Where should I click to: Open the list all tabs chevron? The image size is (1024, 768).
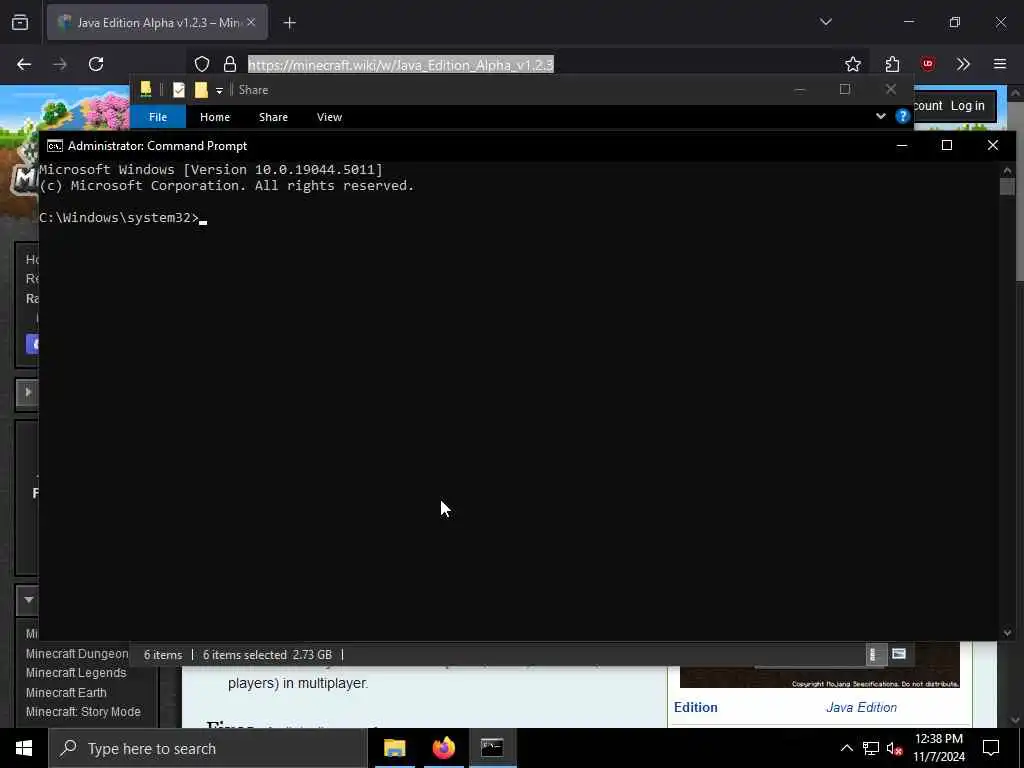tap(825, 22)
